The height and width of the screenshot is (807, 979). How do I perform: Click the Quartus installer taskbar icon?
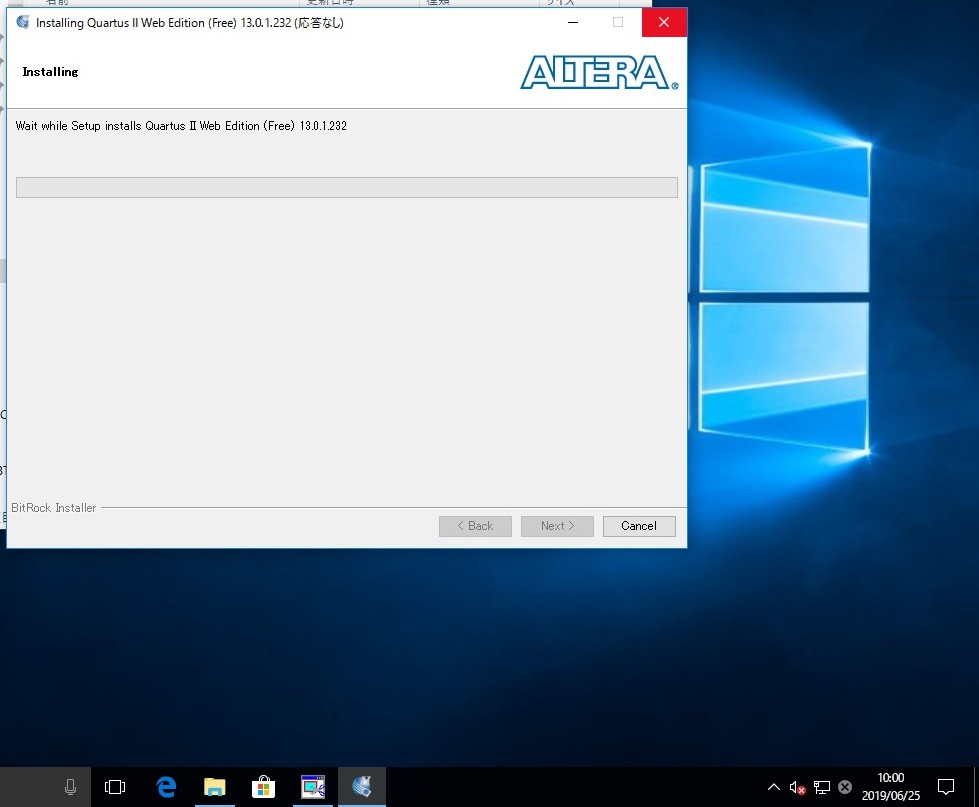tap(362, 787)
